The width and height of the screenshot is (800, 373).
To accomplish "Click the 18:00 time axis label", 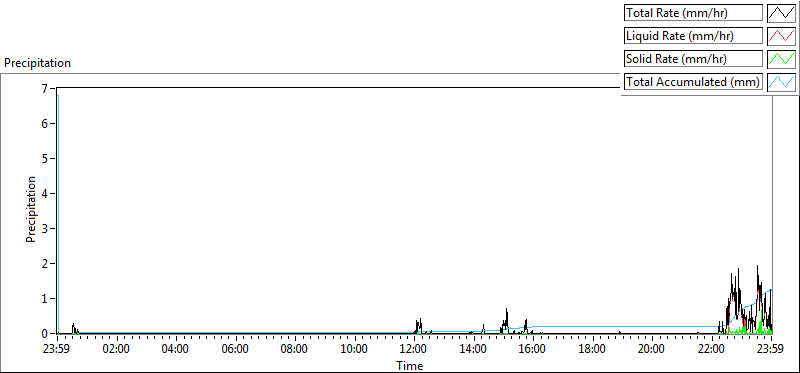I will 593,350.
